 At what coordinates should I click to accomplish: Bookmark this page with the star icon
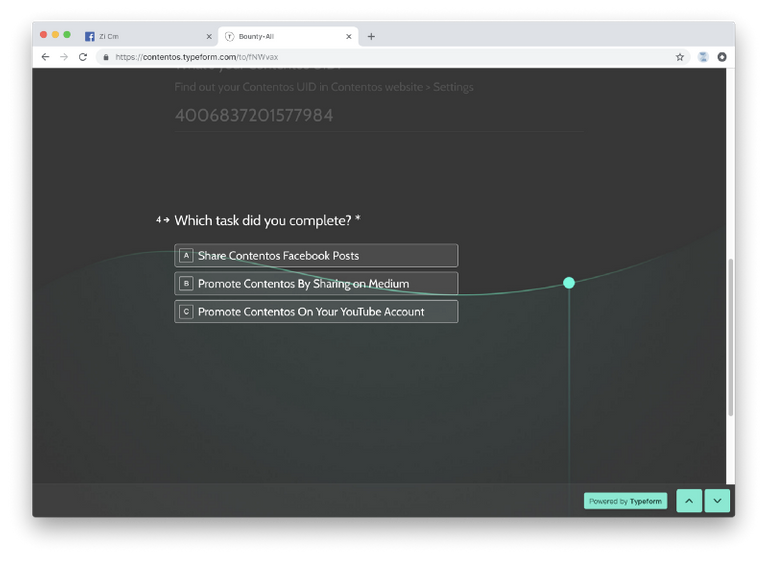pyautogui.click(x=680, y=57)
